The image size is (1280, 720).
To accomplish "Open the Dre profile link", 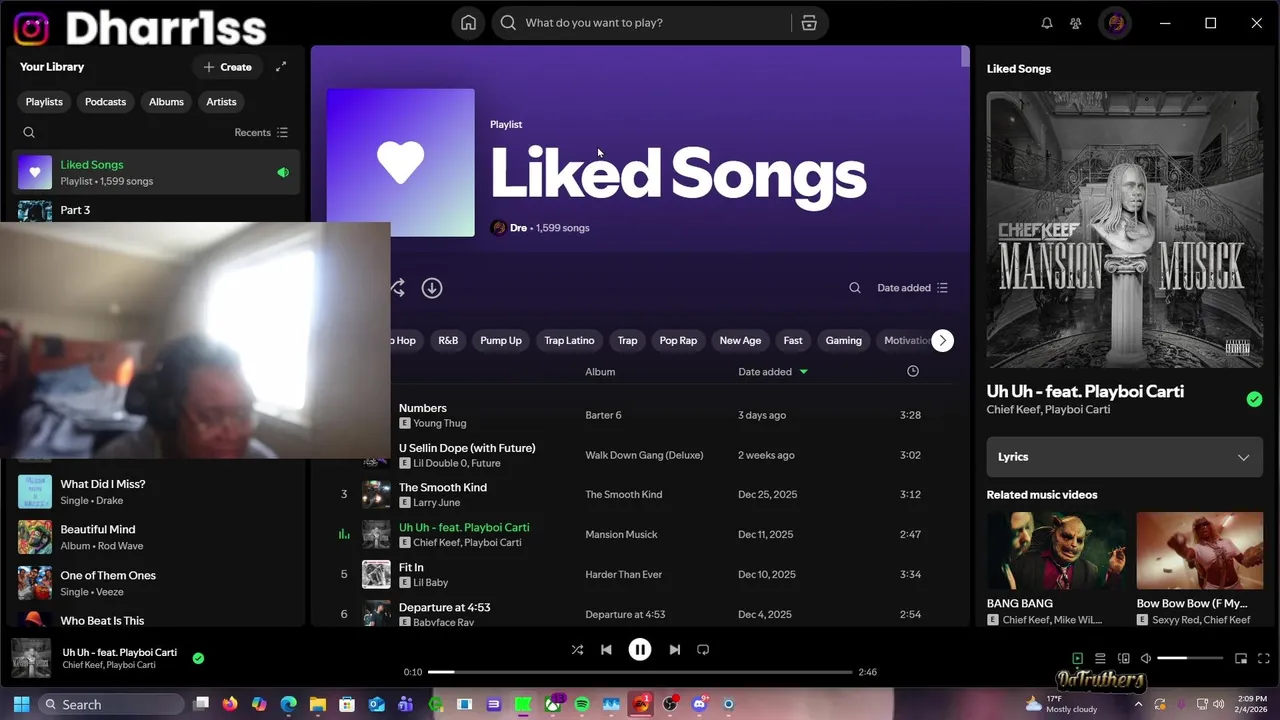I will pos(518,228).
